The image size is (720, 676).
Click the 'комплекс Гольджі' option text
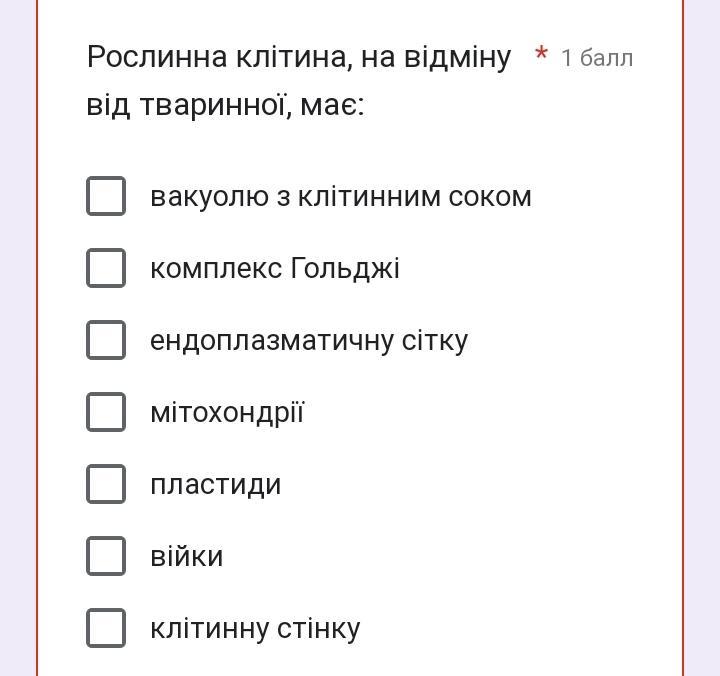point(274,268)
